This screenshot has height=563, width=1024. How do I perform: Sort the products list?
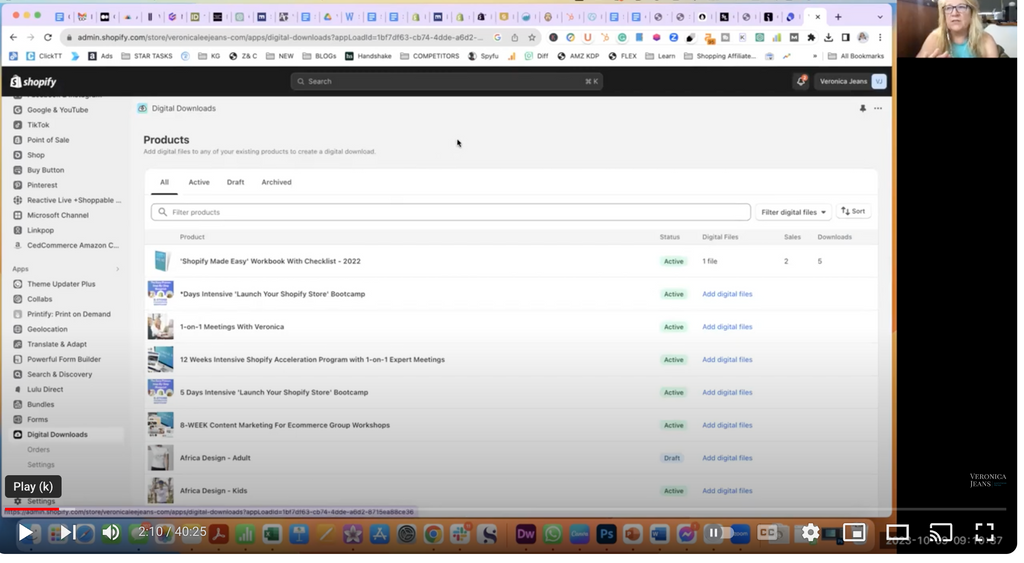coord(853,212)
